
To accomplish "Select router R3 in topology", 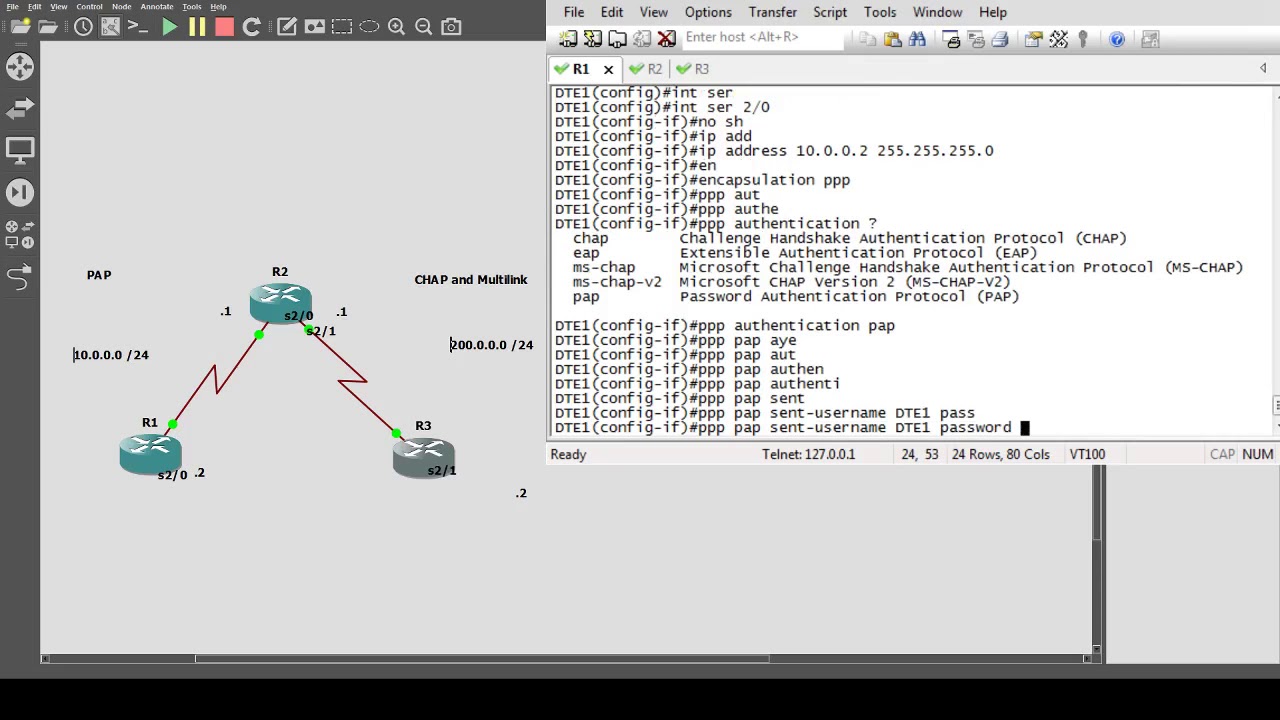I will 424,457.
